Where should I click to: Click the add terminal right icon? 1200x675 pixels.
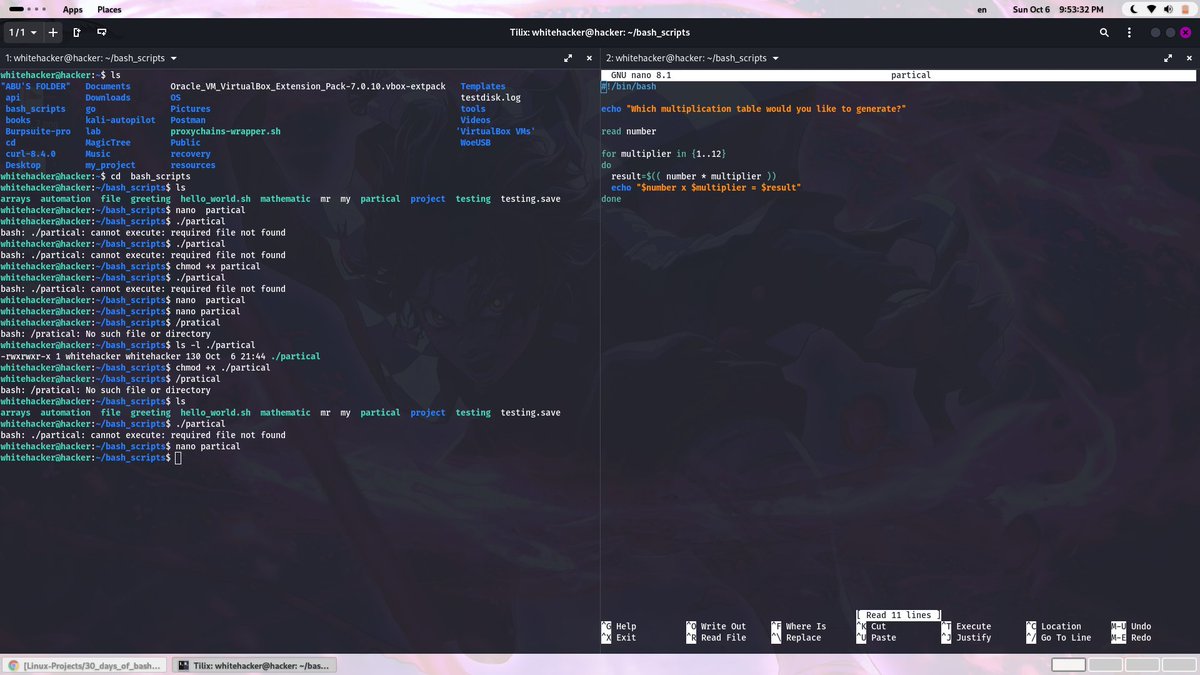click(x=77, y=32)
